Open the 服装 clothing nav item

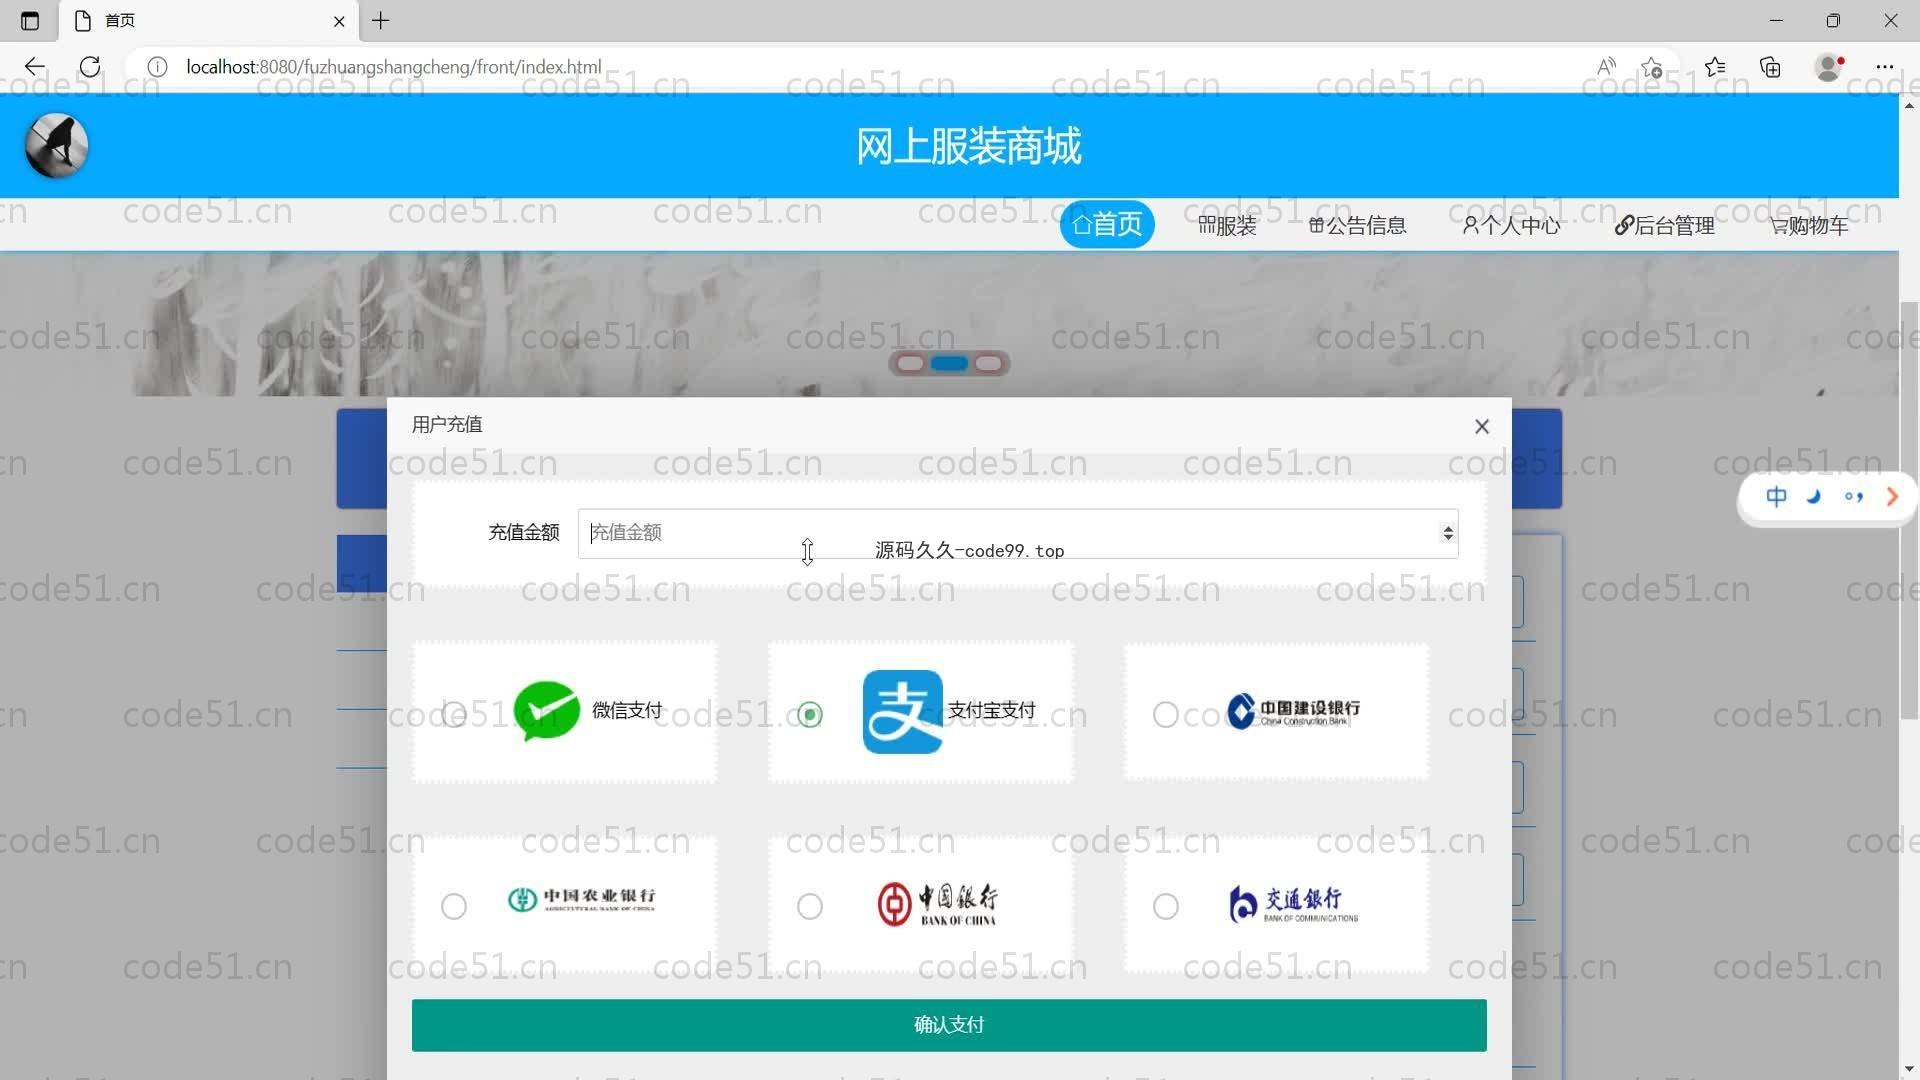pos(1227,226)
